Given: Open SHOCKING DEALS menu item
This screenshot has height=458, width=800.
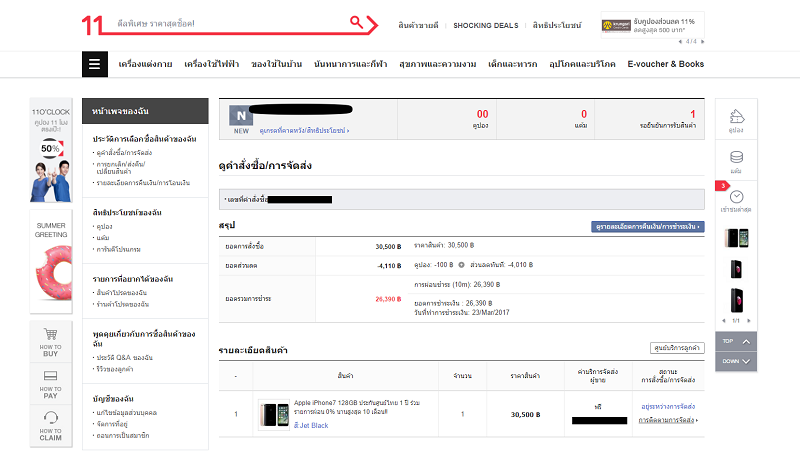Looking at the screenshot, I should 485,24.
